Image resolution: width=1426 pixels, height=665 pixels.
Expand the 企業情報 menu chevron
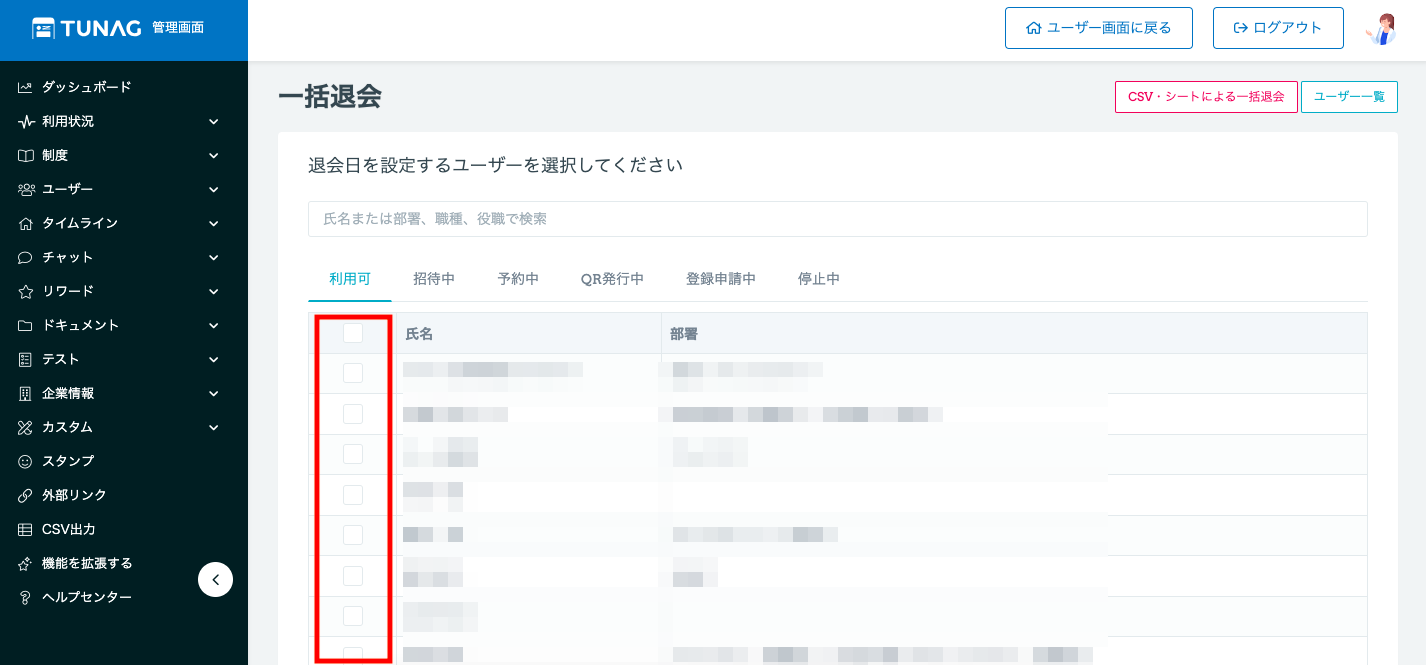[213, 393]
